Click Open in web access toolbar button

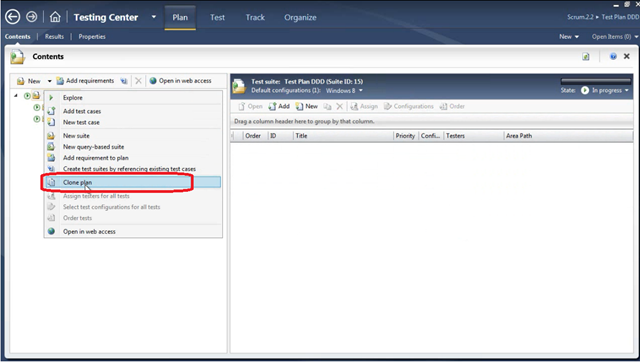[x=180, y=81]
